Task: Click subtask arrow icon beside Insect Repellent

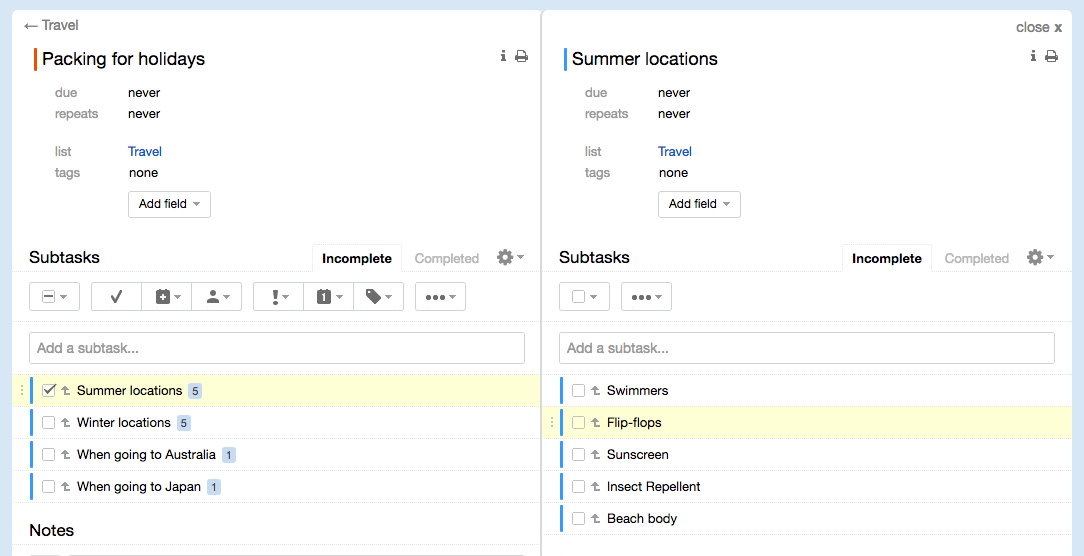Action: click(x=595, y=487)
